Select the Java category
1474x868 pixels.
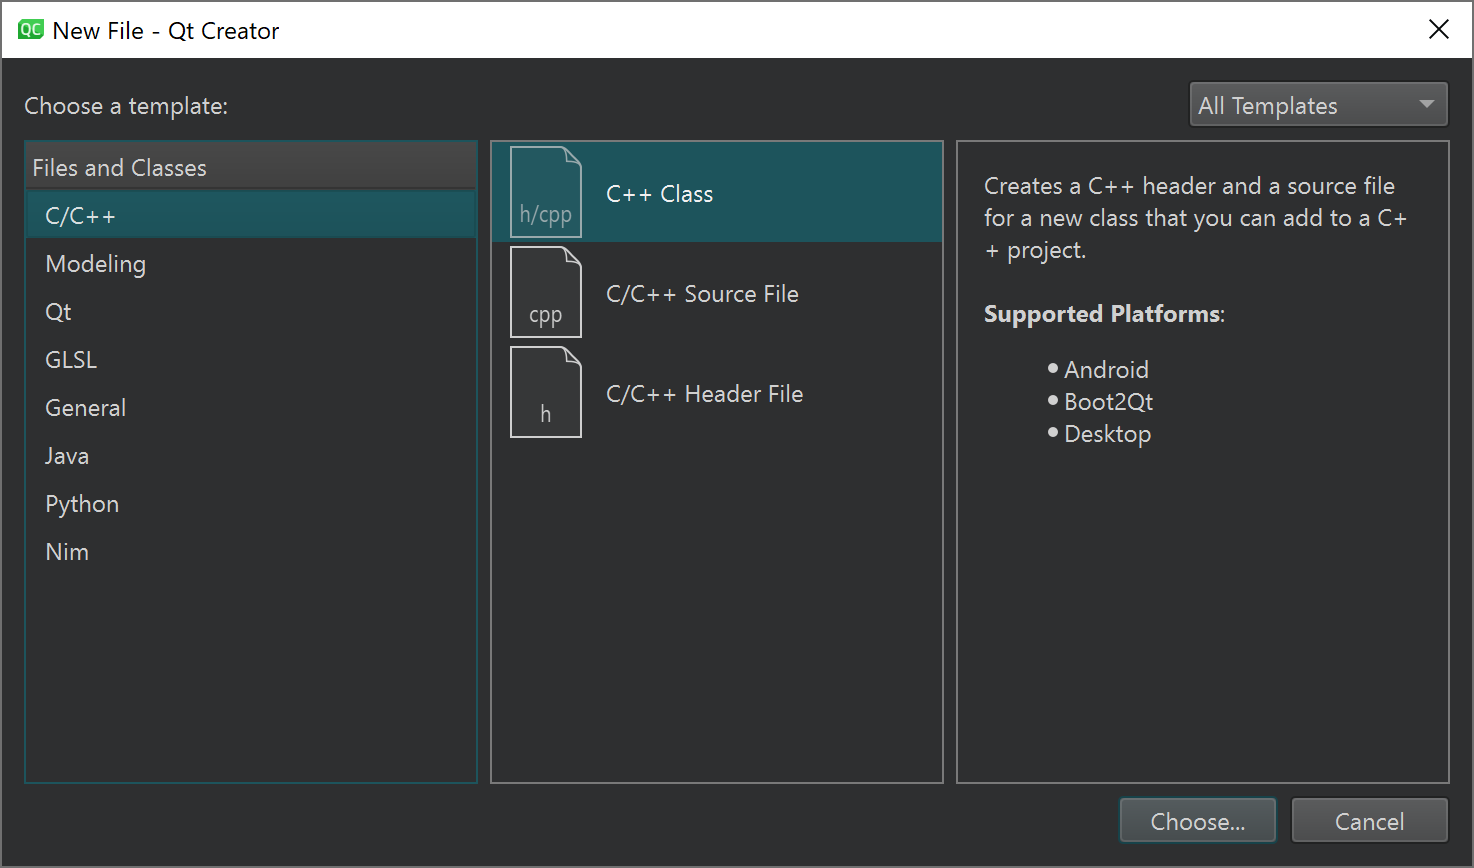pyautogui.click(x=67, y=456)
